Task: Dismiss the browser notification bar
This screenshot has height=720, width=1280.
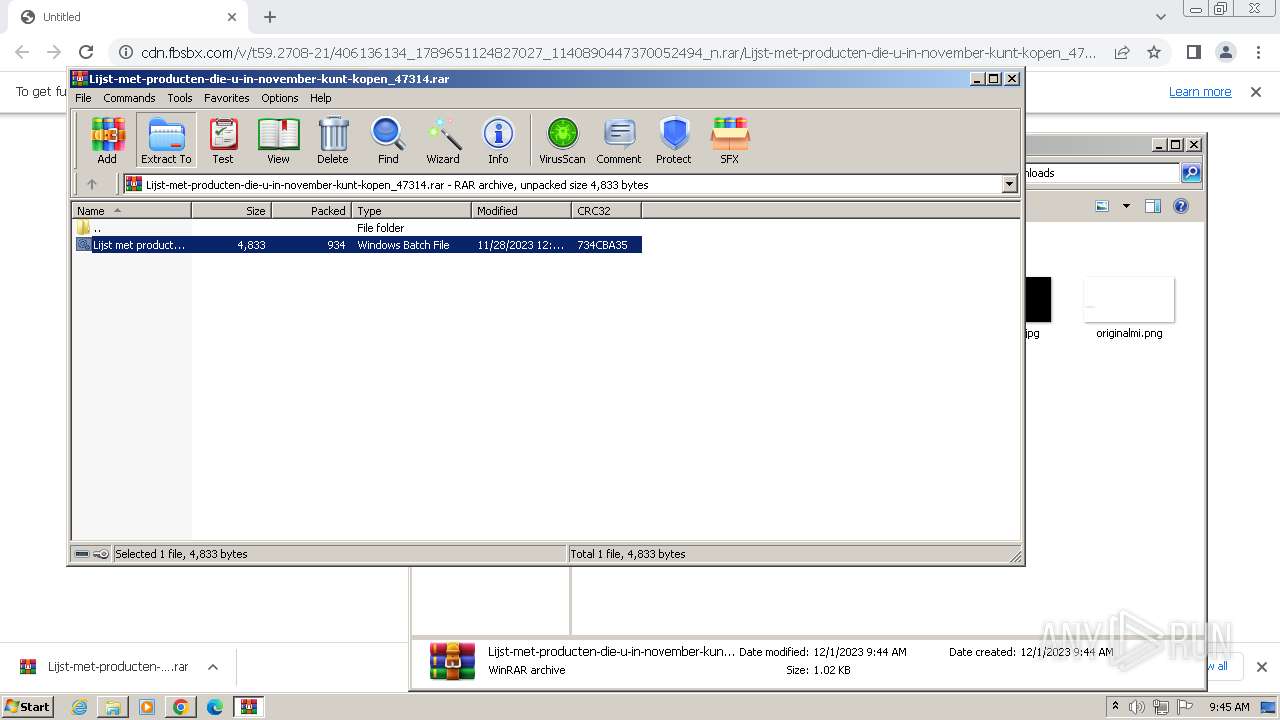Action: click(x=1256, y=92)
